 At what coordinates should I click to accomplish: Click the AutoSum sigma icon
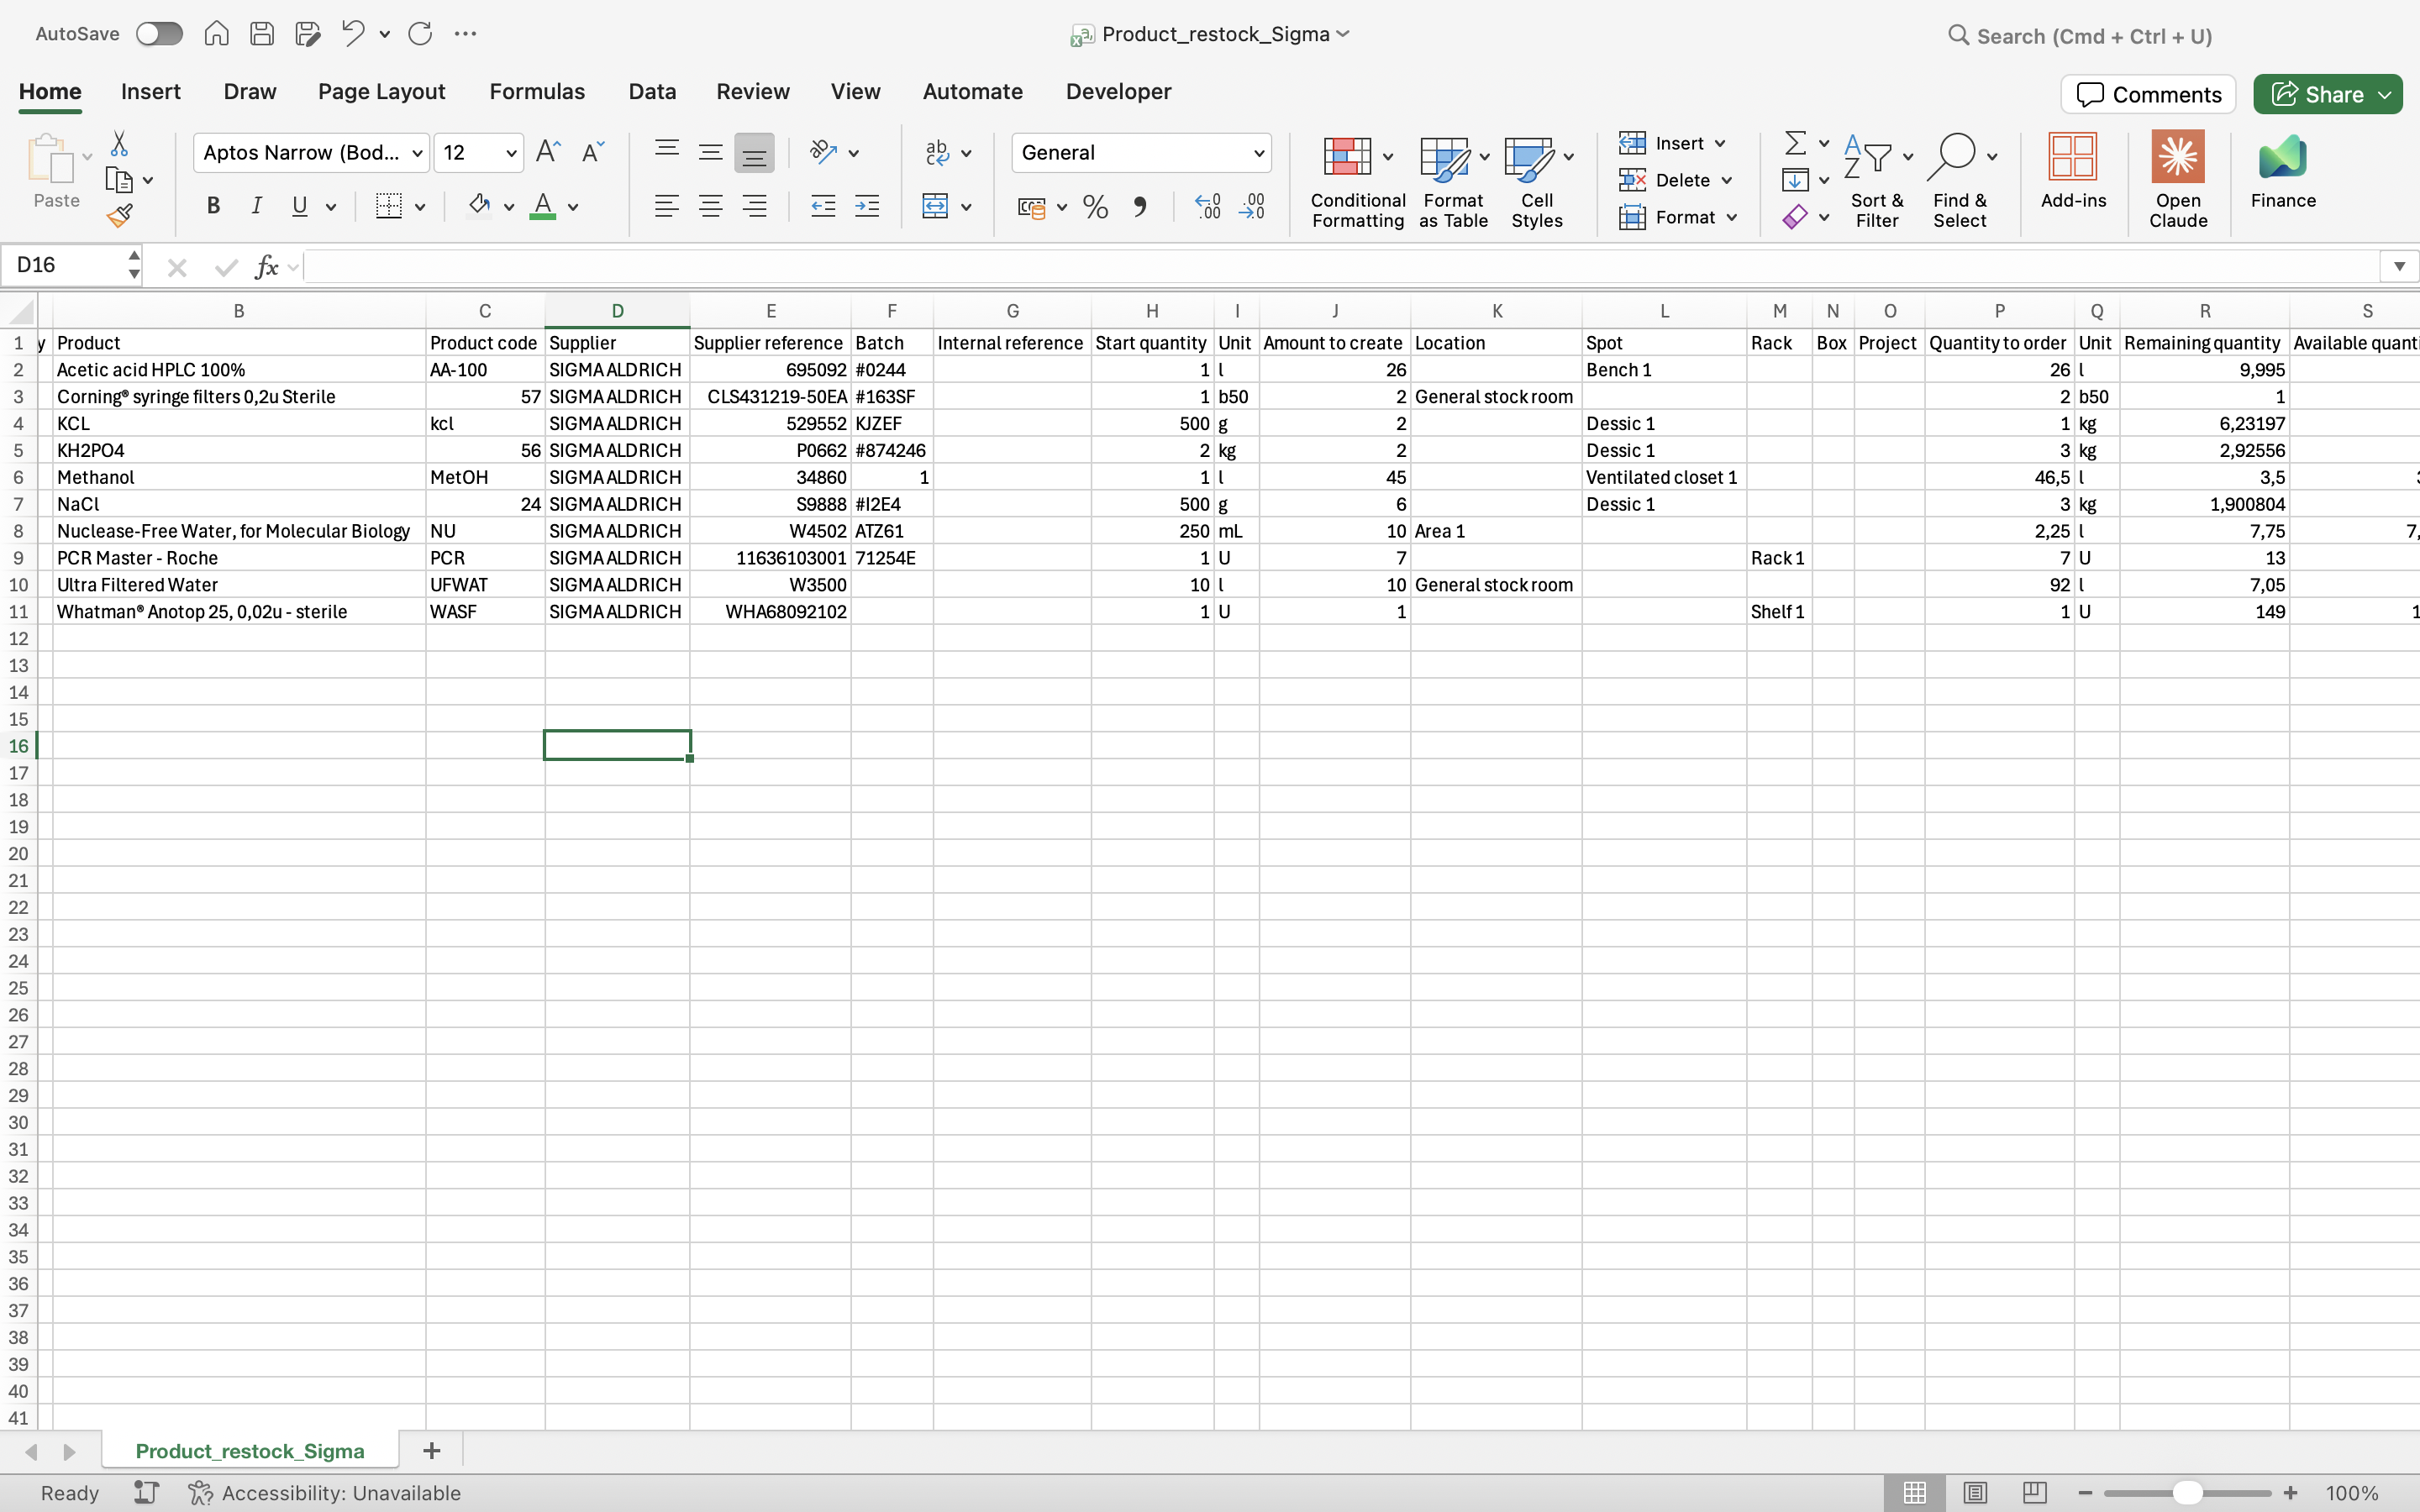(1796, 143)
